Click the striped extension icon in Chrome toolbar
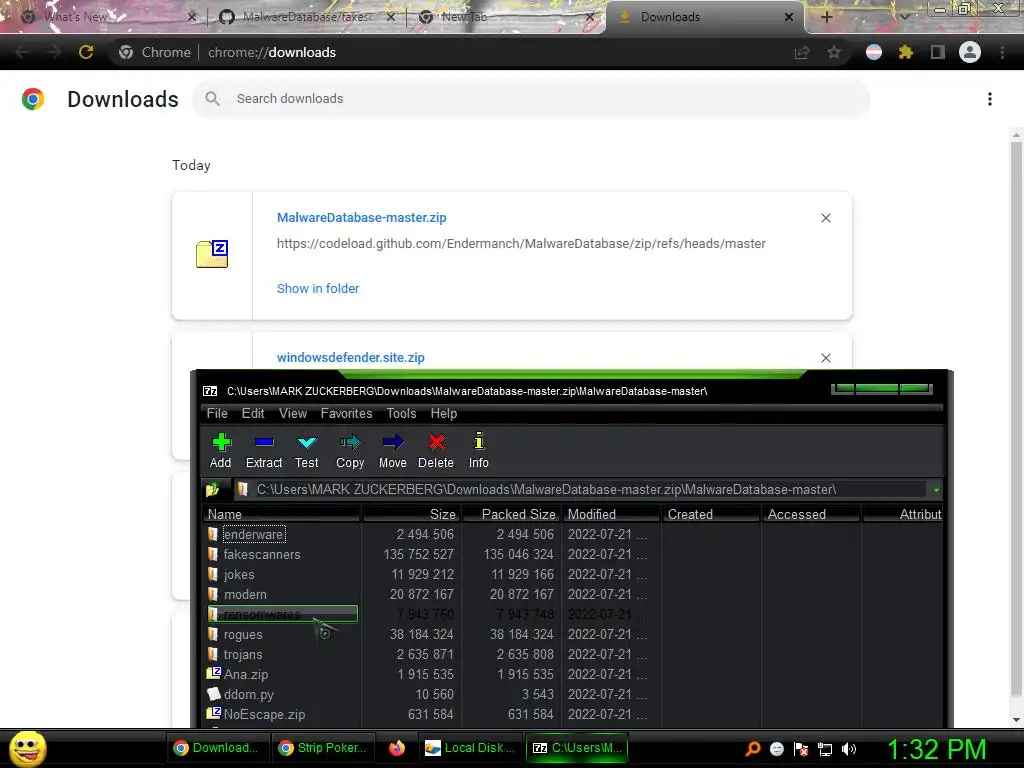1024x768 pixels. (874, 52)
